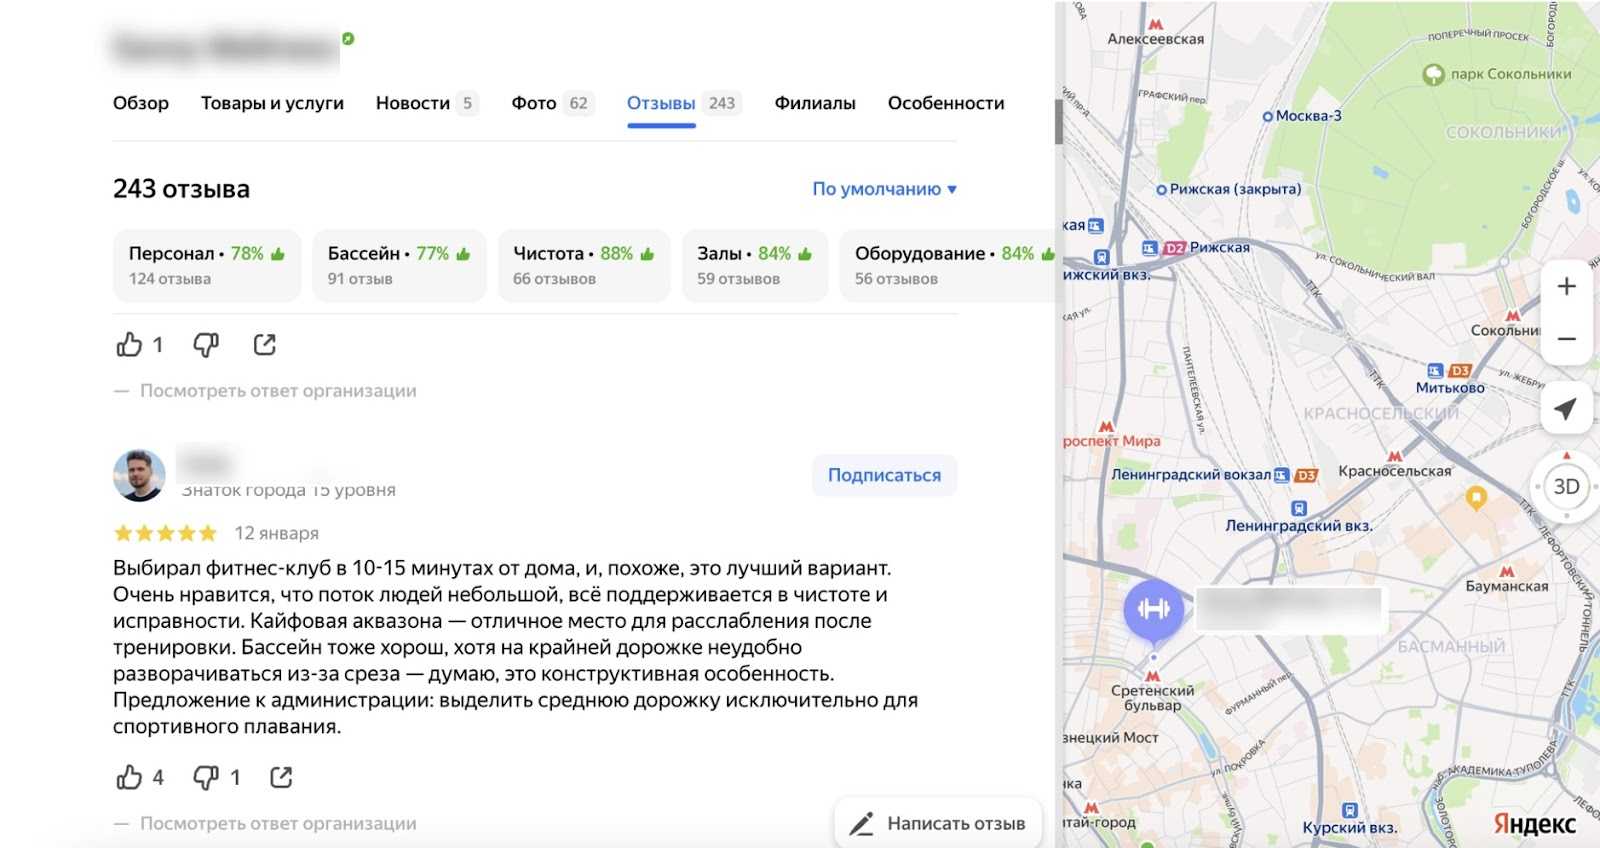Open the Филиалы tab

(815, 103)
